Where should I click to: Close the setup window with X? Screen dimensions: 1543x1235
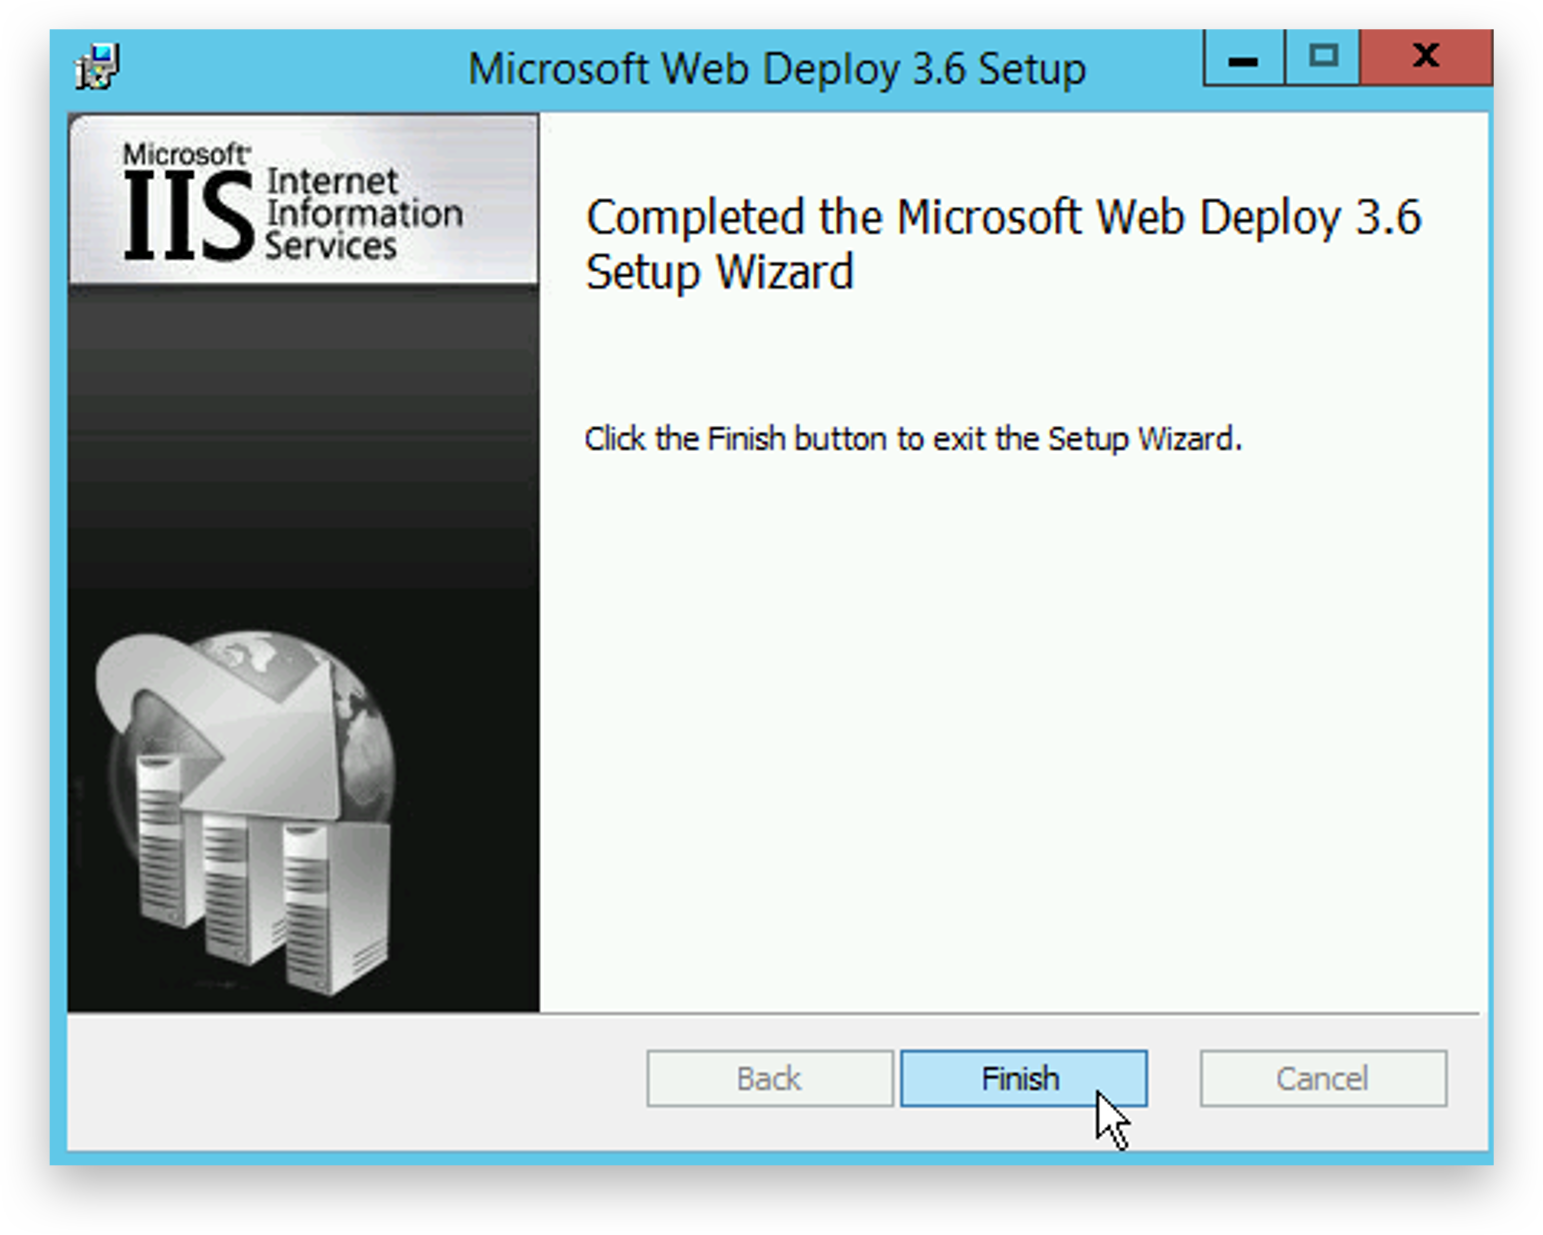tap(1425, 57)
